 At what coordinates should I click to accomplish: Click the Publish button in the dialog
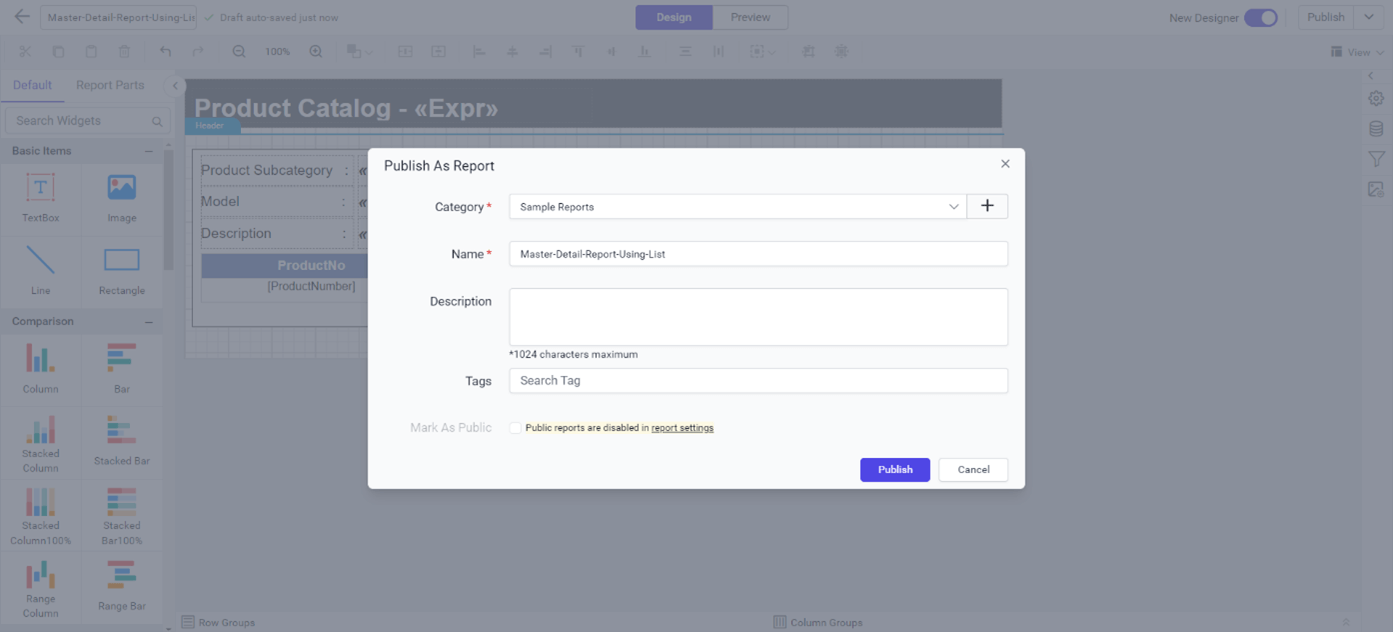(894, 469)
